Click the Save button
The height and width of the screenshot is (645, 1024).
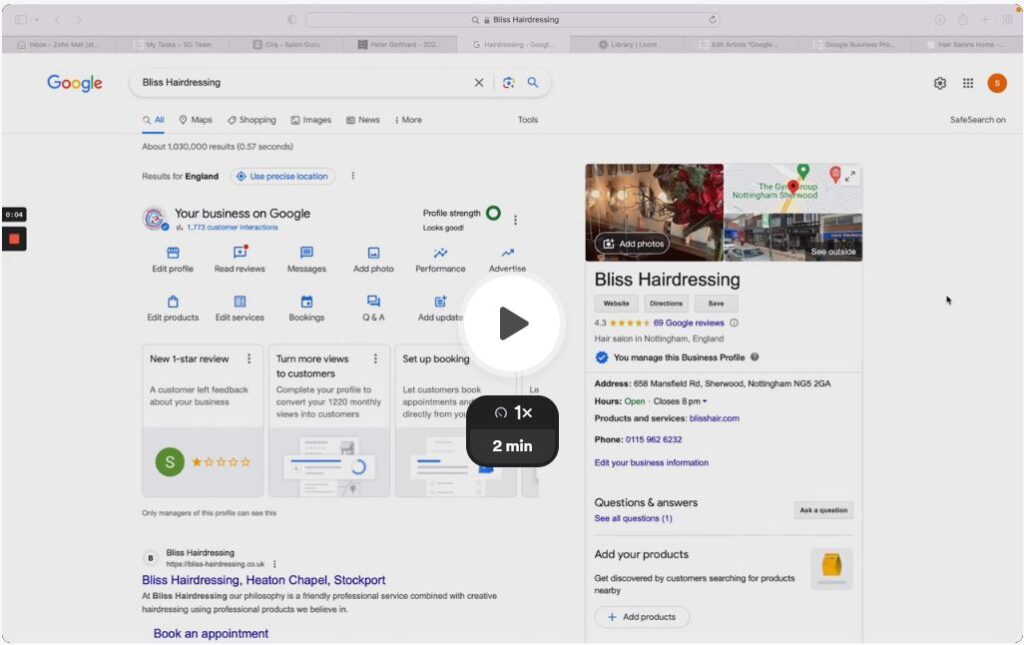point(716,304)
